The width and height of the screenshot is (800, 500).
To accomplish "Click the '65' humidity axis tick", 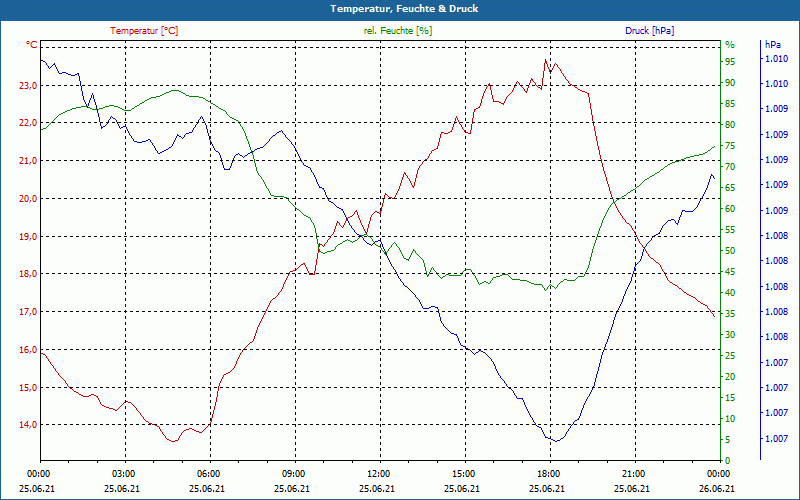I will pyautogui.click(x=730, y=188).
